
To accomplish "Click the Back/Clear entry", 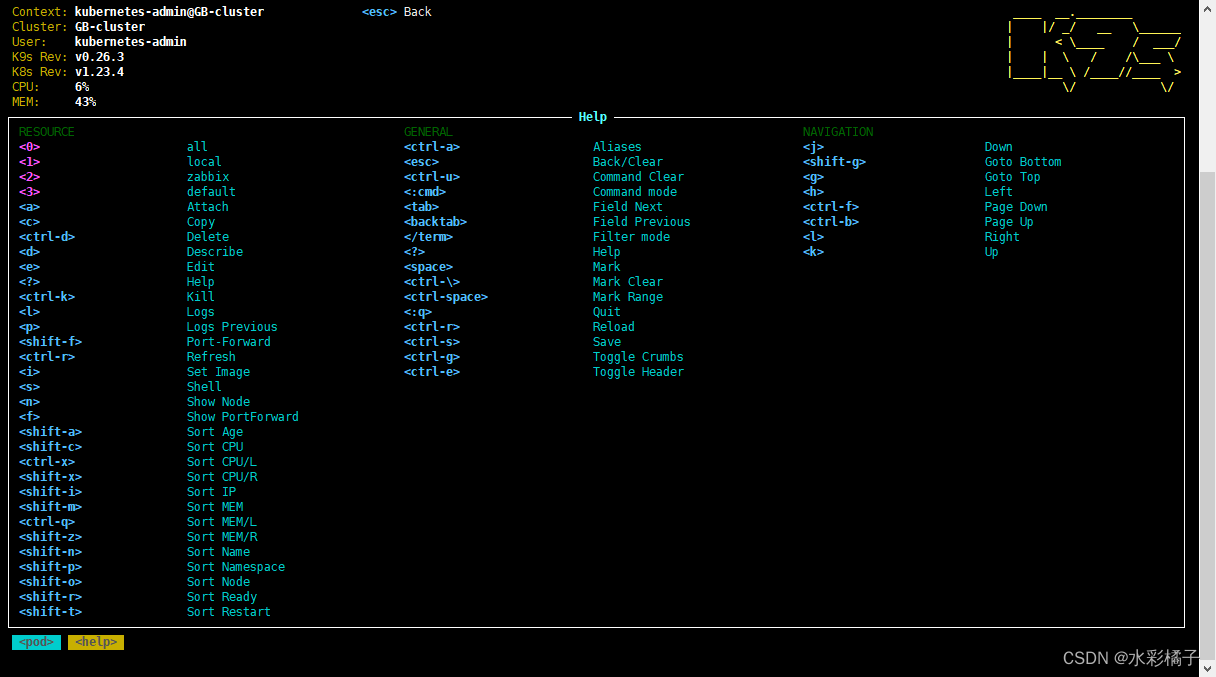I will (628, 162).
